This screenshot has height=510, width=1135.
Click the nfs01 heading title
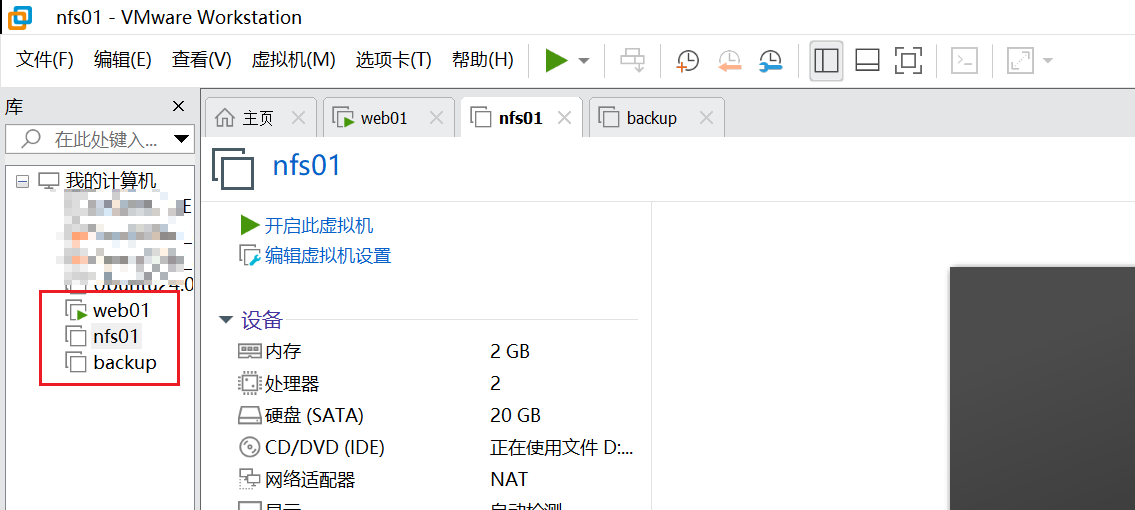pyautogui.click(x=307, y=166)
